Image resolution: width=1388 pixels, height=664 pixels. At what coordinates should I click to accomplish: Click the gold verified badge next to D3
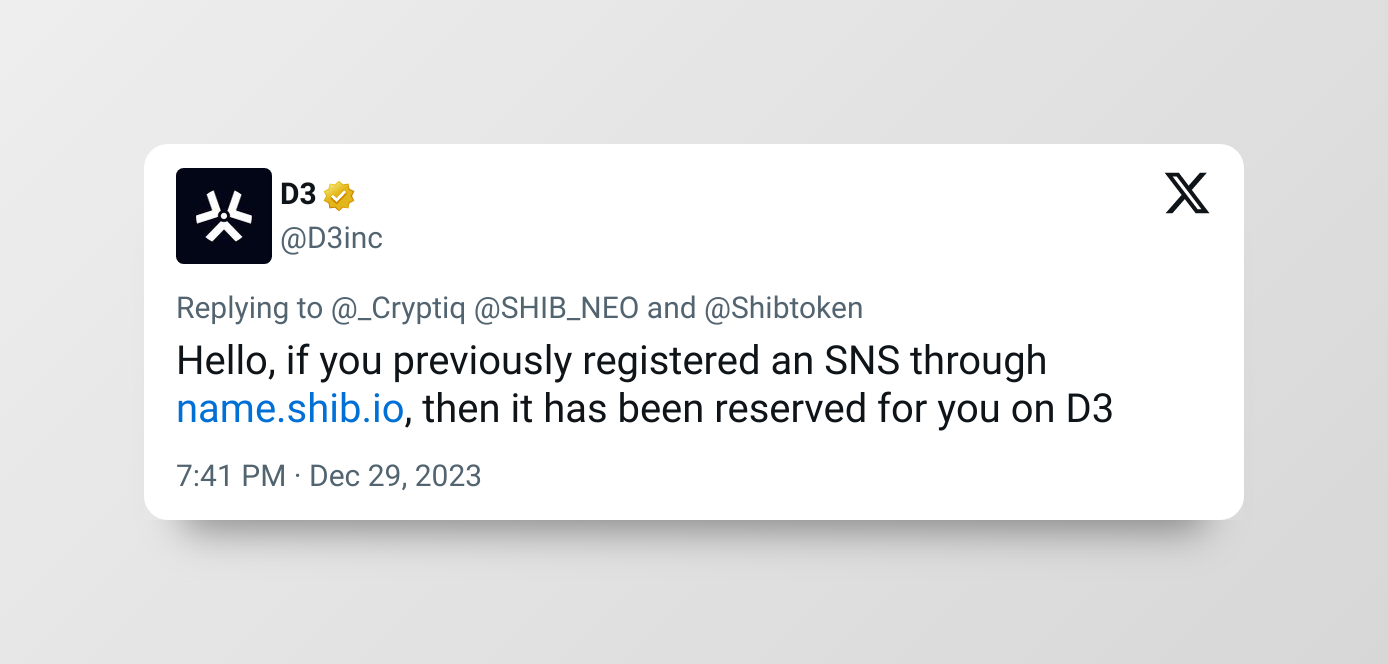click(x=339, y=196)
